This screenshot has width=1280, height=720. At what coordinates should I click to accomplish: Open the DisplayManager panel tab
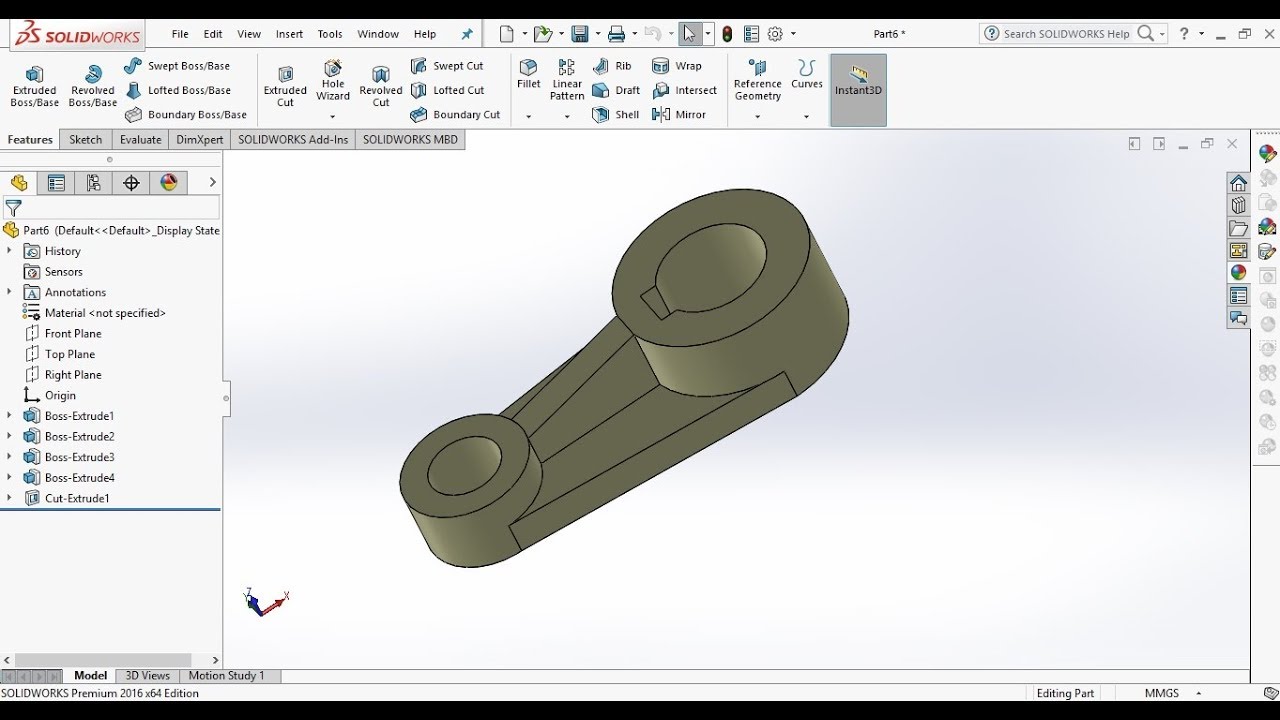(169, 183)
